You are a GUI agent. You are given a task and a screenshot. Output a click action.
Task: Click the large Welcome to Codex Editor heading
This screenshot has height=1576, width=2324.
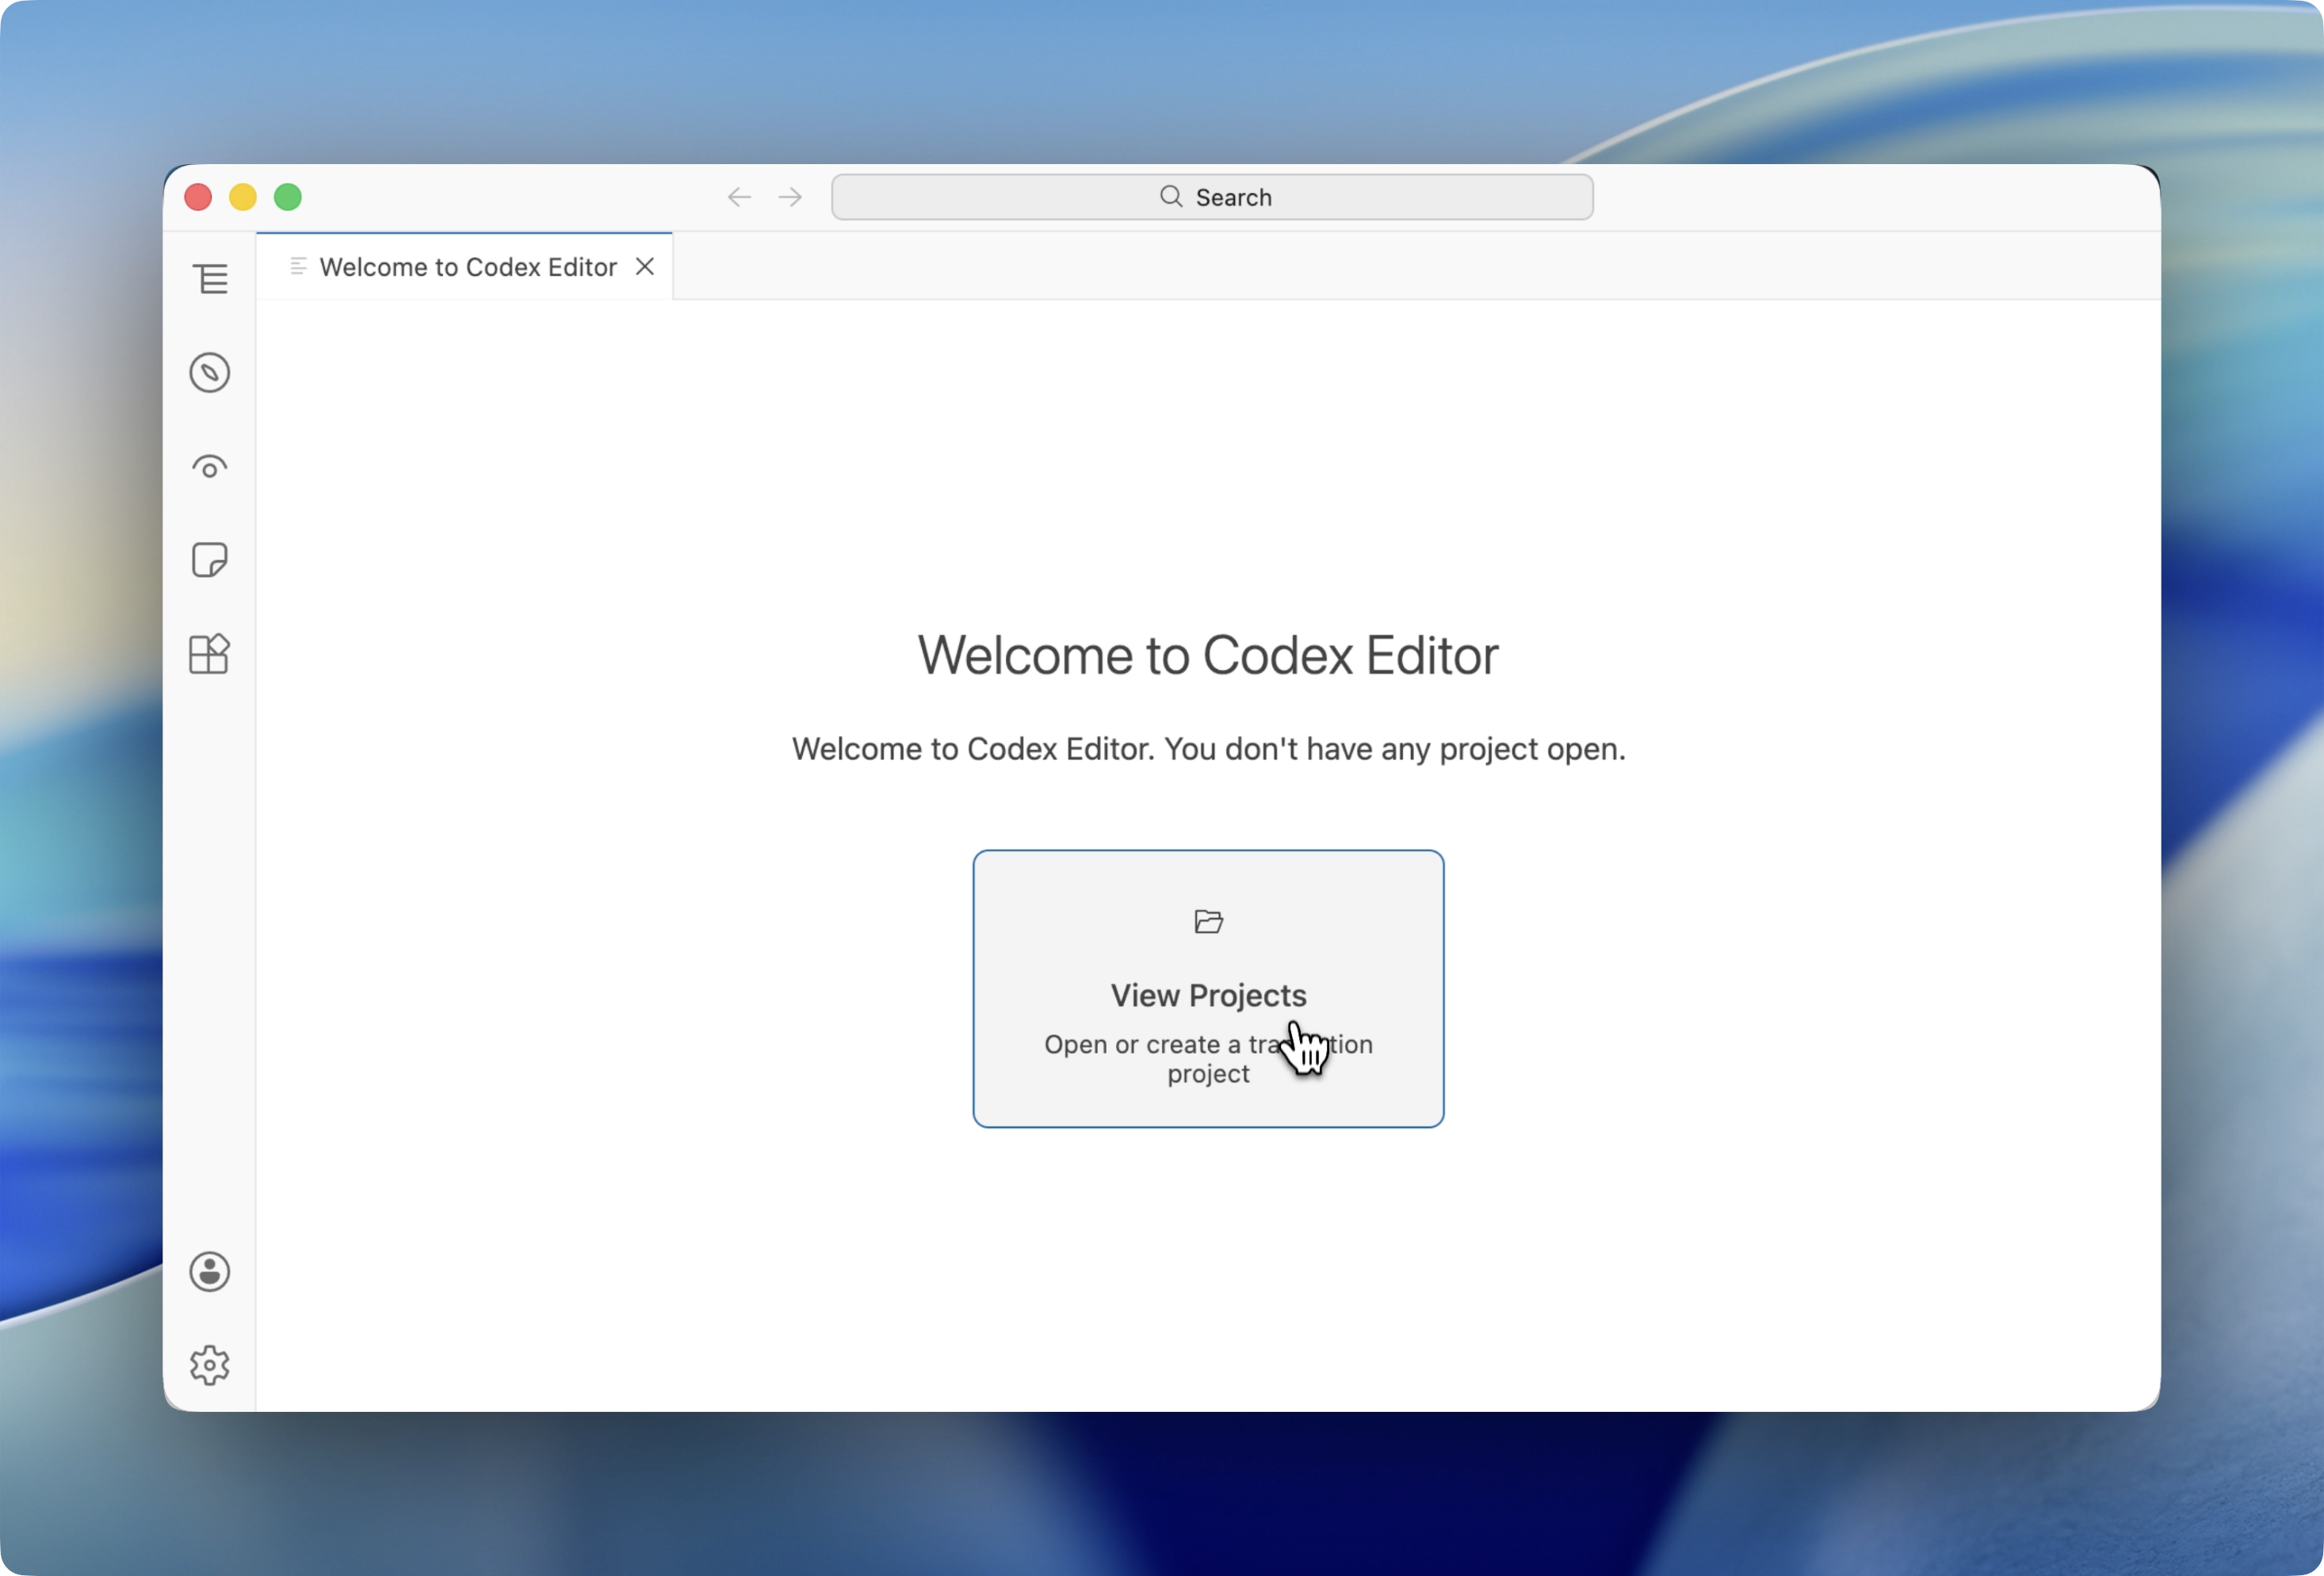(x=1208, y=656)
